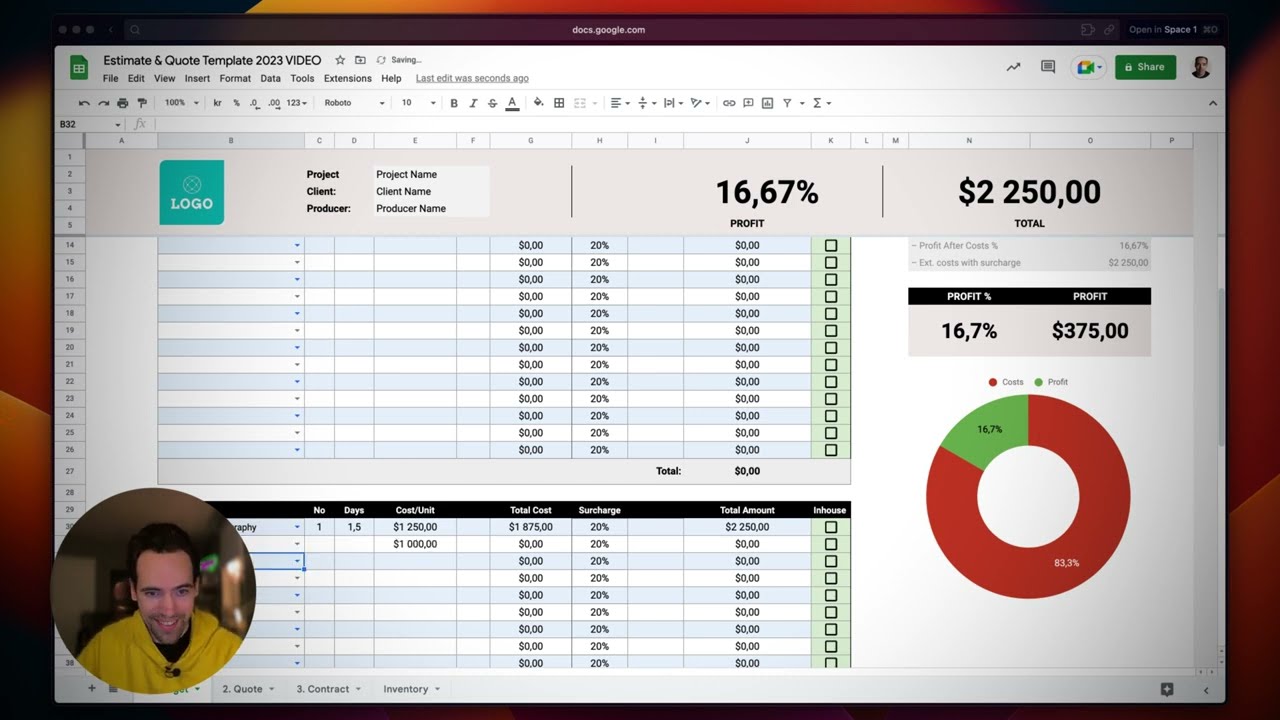Toggle bold formatting

pyautogui.click(x=454, y=103)
